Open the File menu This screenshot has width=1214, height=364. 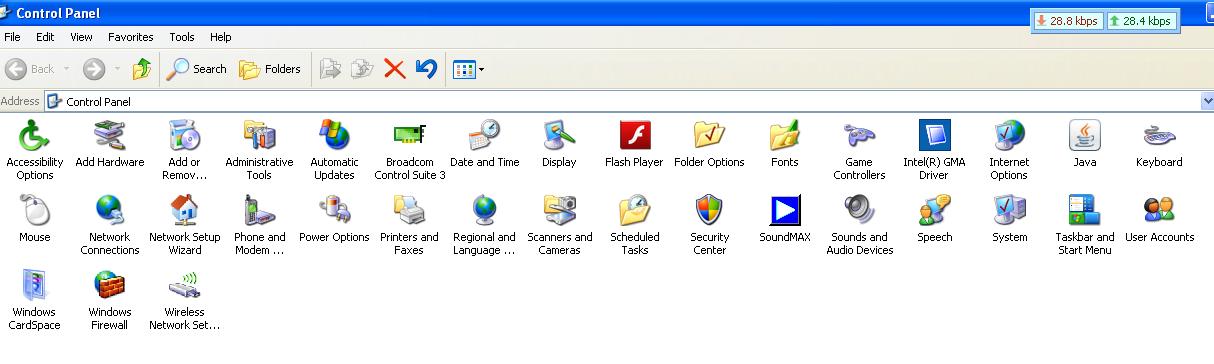pos(12,37)
